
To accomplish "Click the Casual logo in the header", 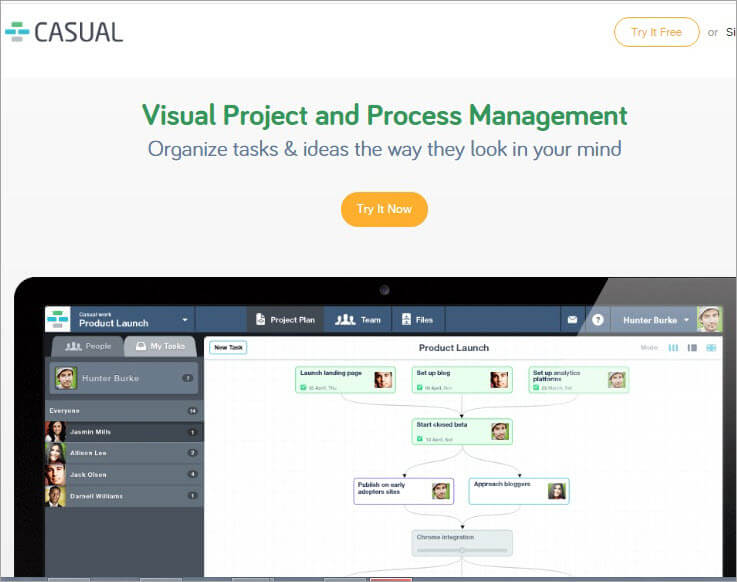I will pyautogui.click(x=64, y=32).
